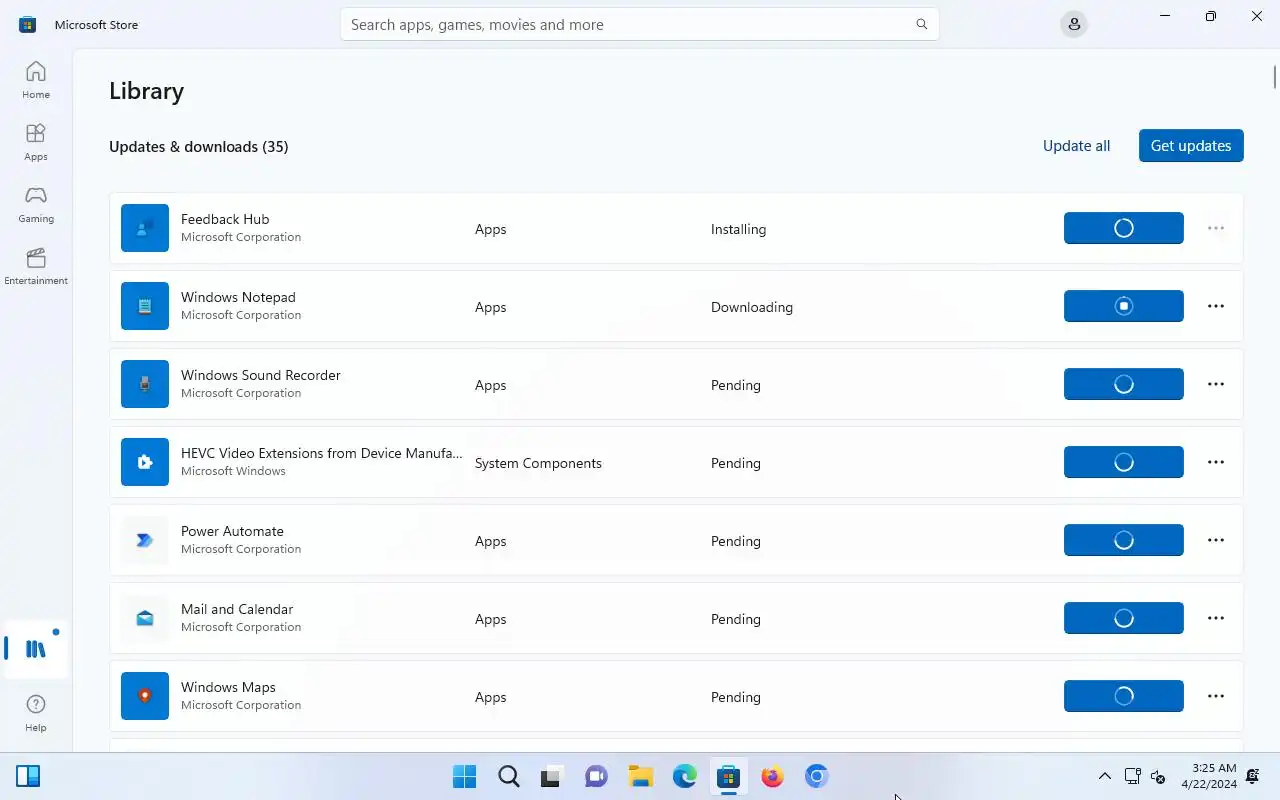The width and height of the screenshot is (1280, 800).
Task: Open the Gaming sidebar section
Action: click(36, 204)
